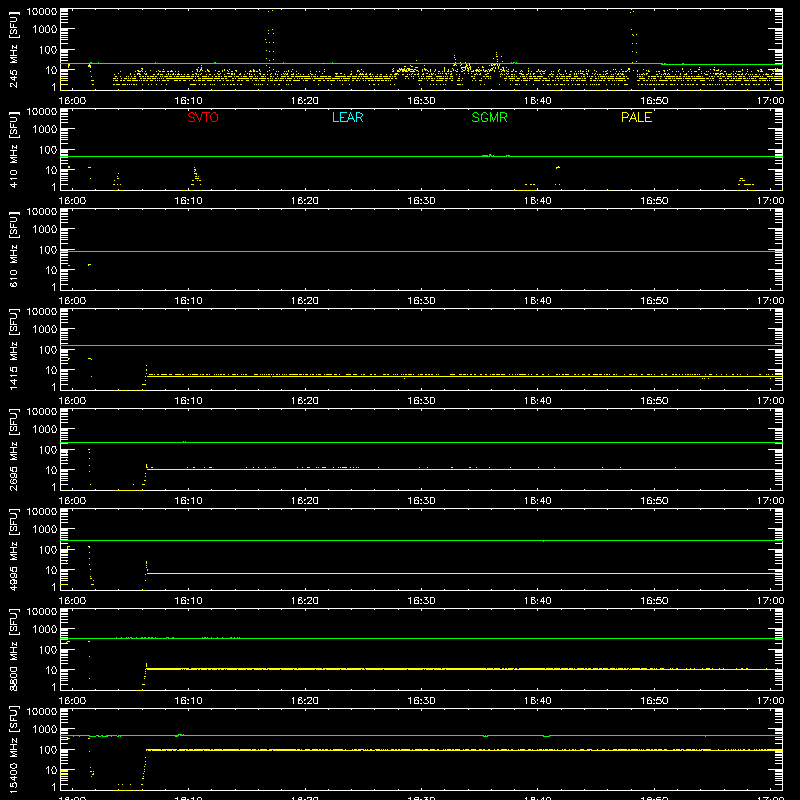Select the 410 MHz [SFU] axis label
This screenshot has height=800, width=800.
[x=14, y=149]
